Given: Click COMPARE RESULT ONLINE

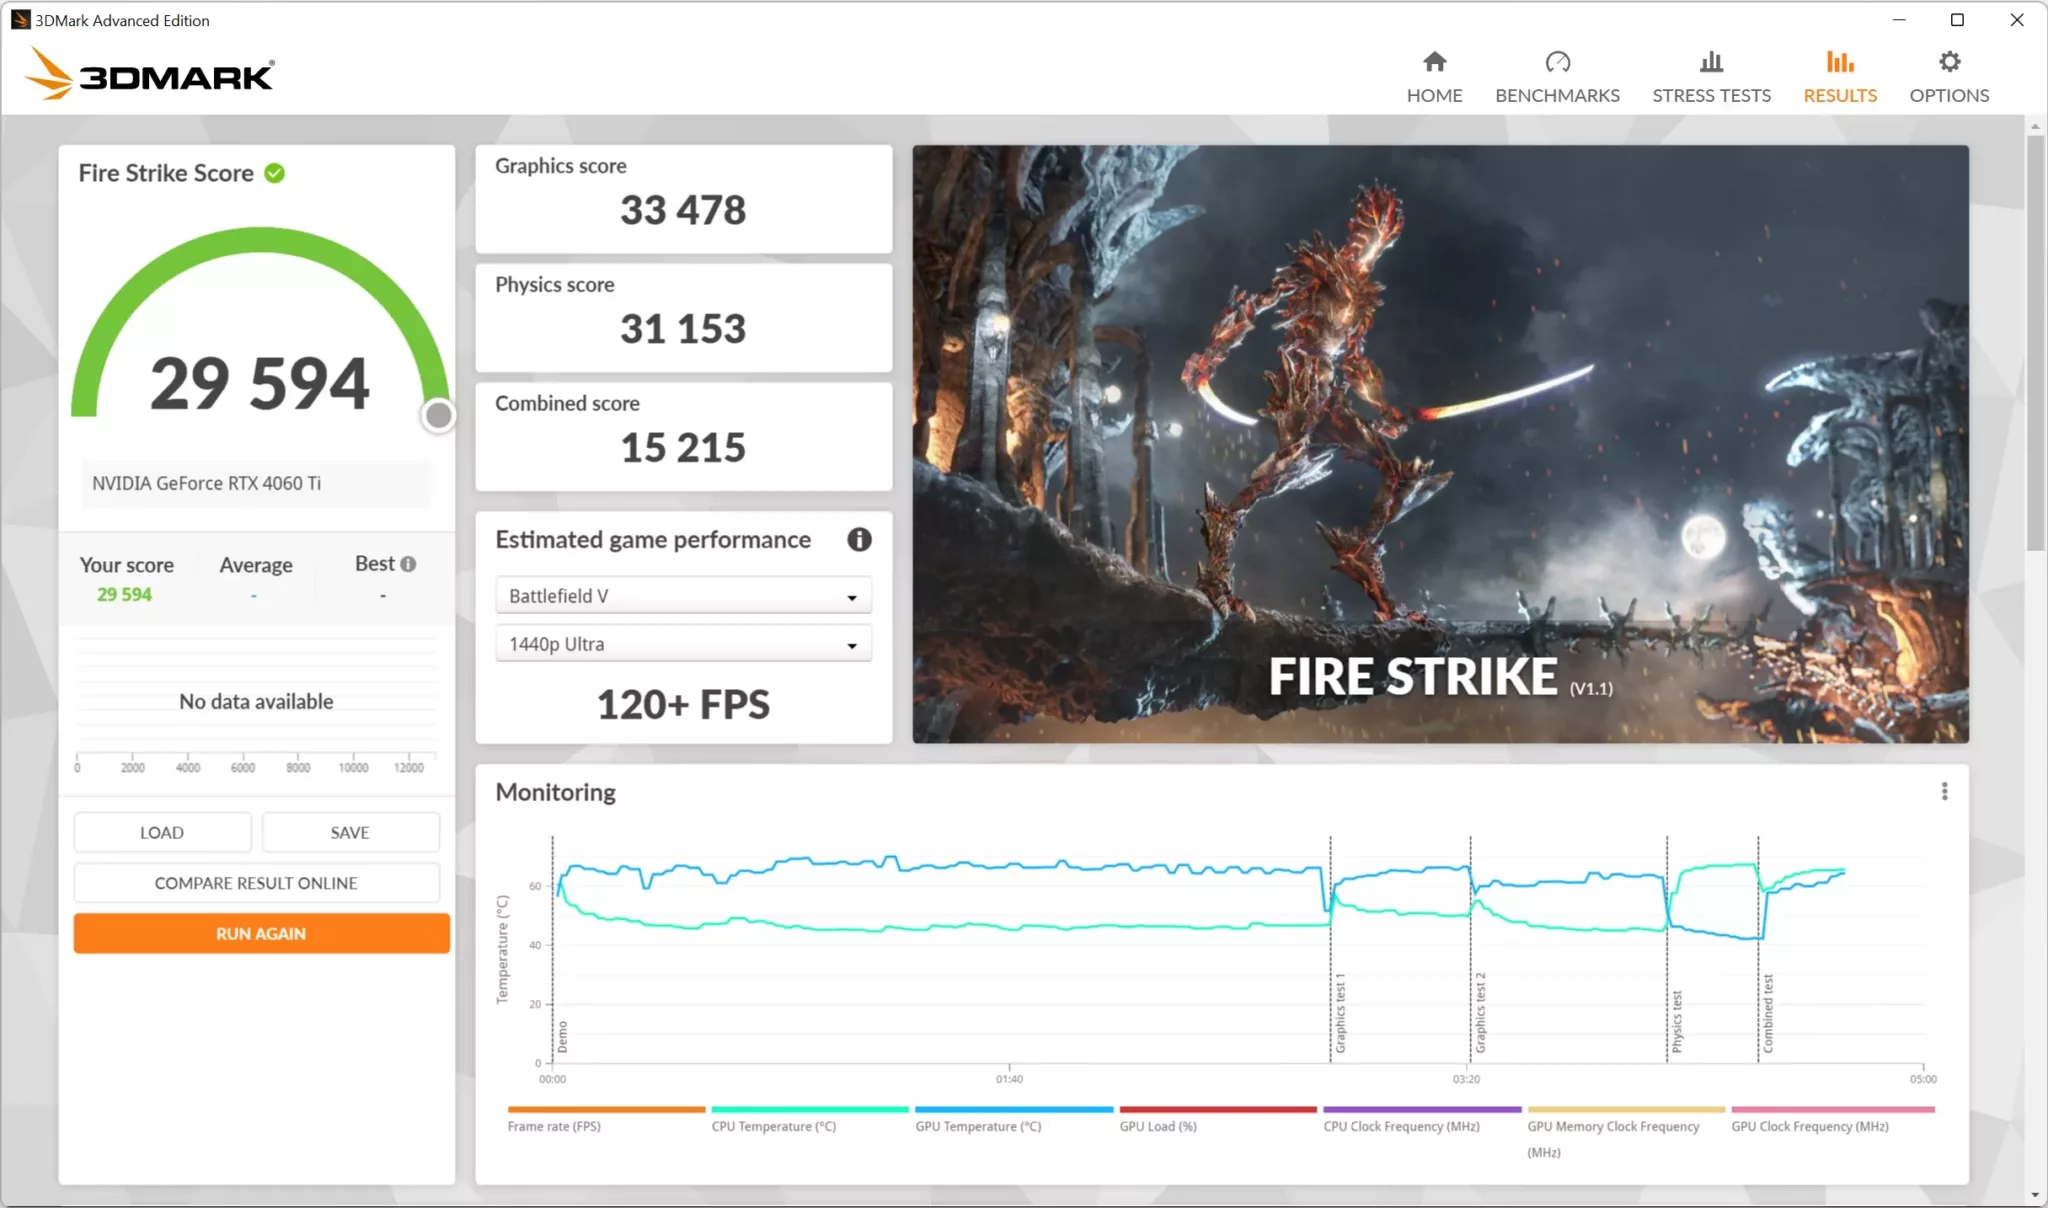Looking at the screenshot, I should click(x=256, y=882).
